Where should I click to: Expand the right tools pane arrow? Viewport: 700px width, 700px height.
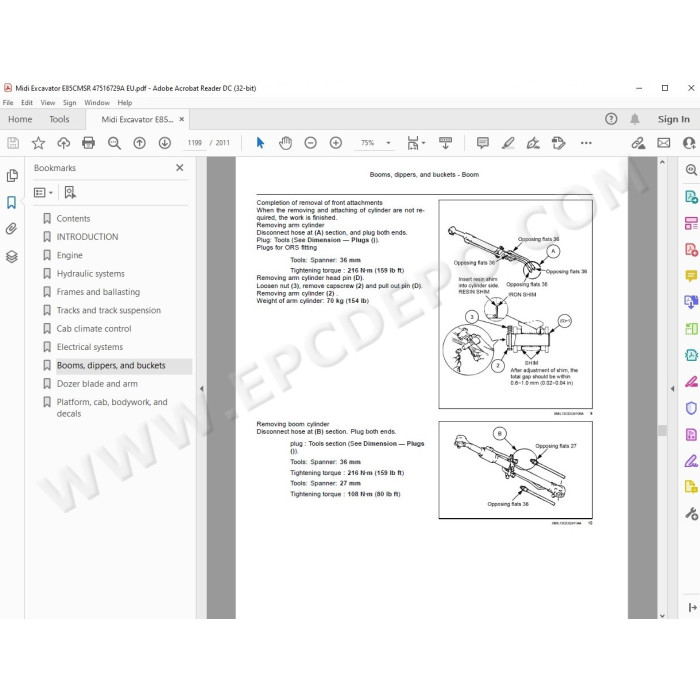[672, 389]
